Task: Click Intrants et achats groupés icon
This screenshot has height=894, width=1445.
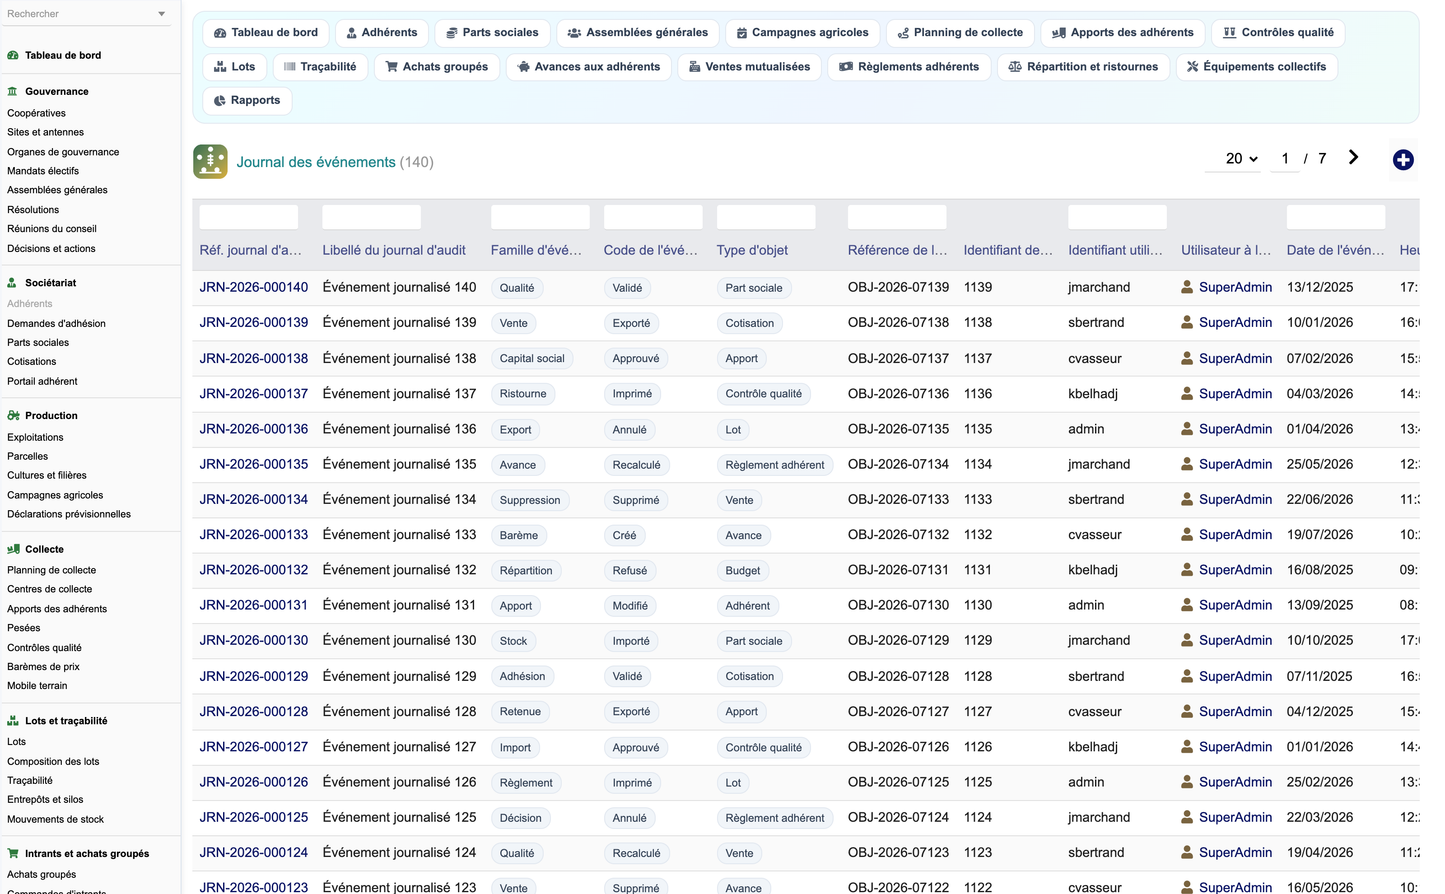Action: pos(13,854)
